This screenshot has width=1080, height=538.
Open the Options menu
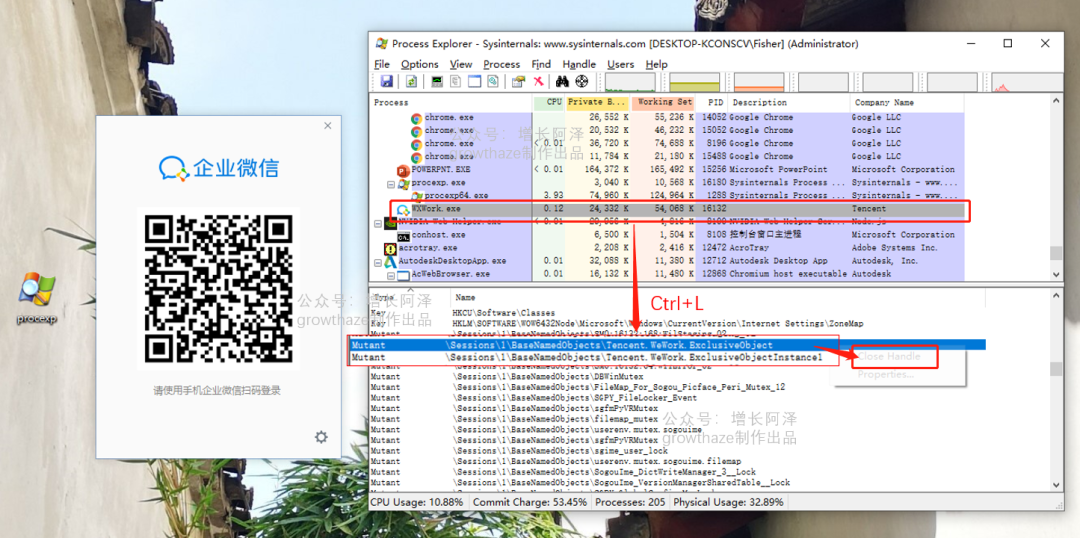[x=419, y=64]
